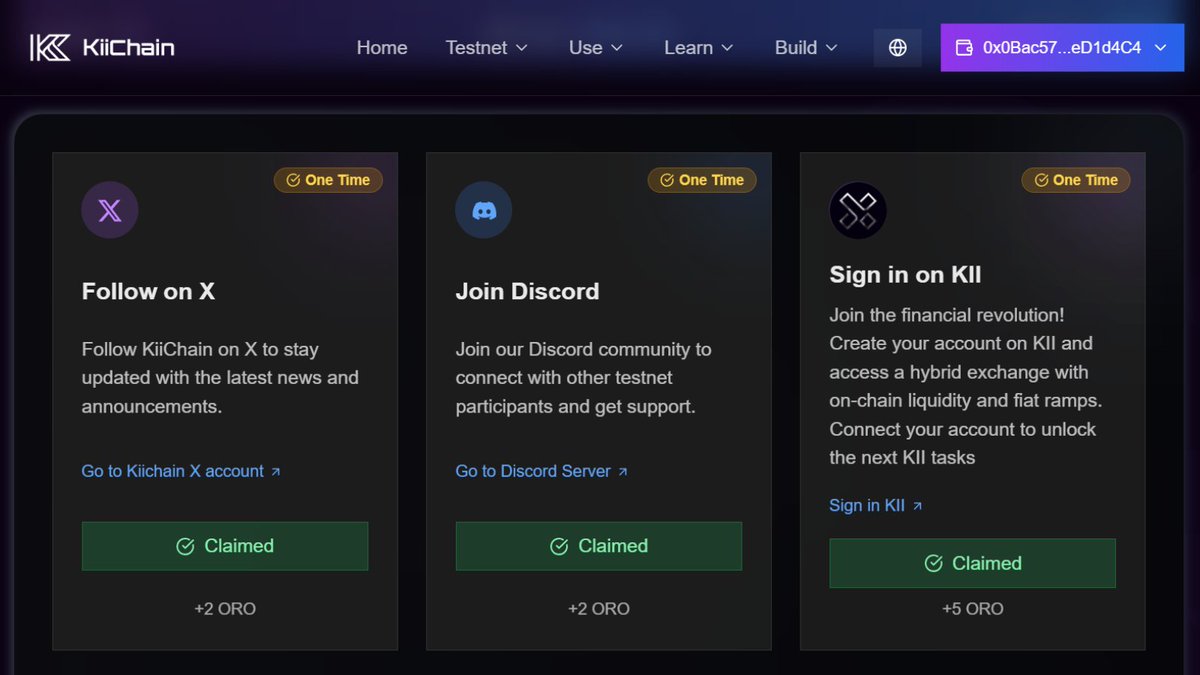Click the KII exchange logo icon
This screenshot has height=675, width=1200.
(858, 210)
